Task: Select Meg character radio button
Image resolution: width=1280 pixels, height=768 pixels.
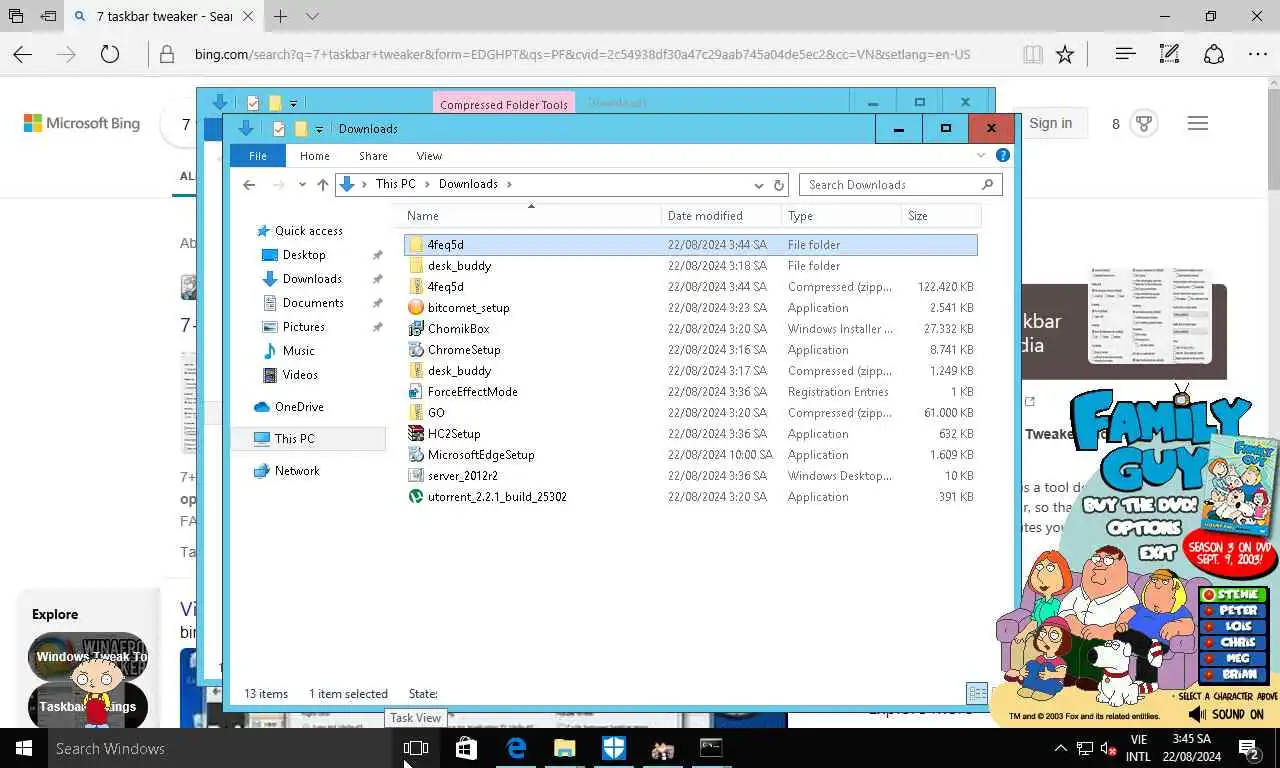Action: click(x=1209, y=659)
